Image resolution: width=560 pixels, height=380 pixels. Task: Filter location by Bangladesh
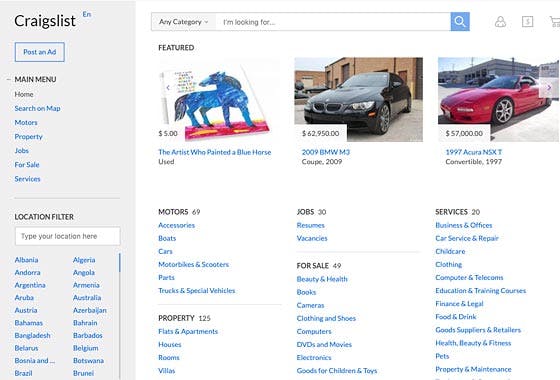32,335
